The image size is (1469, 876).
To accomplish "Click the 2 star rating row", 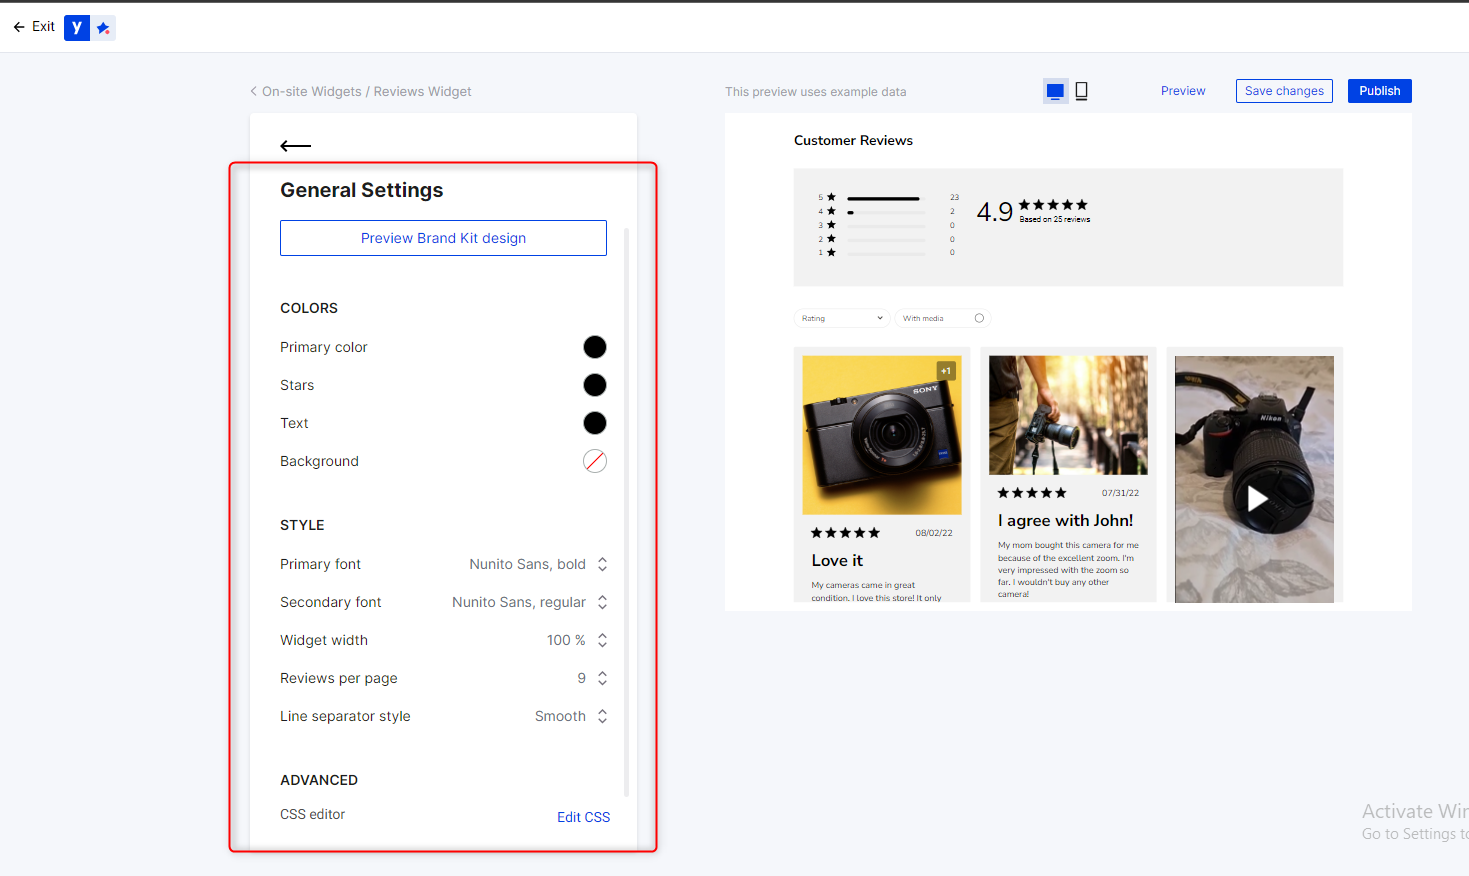I will 888,240.
